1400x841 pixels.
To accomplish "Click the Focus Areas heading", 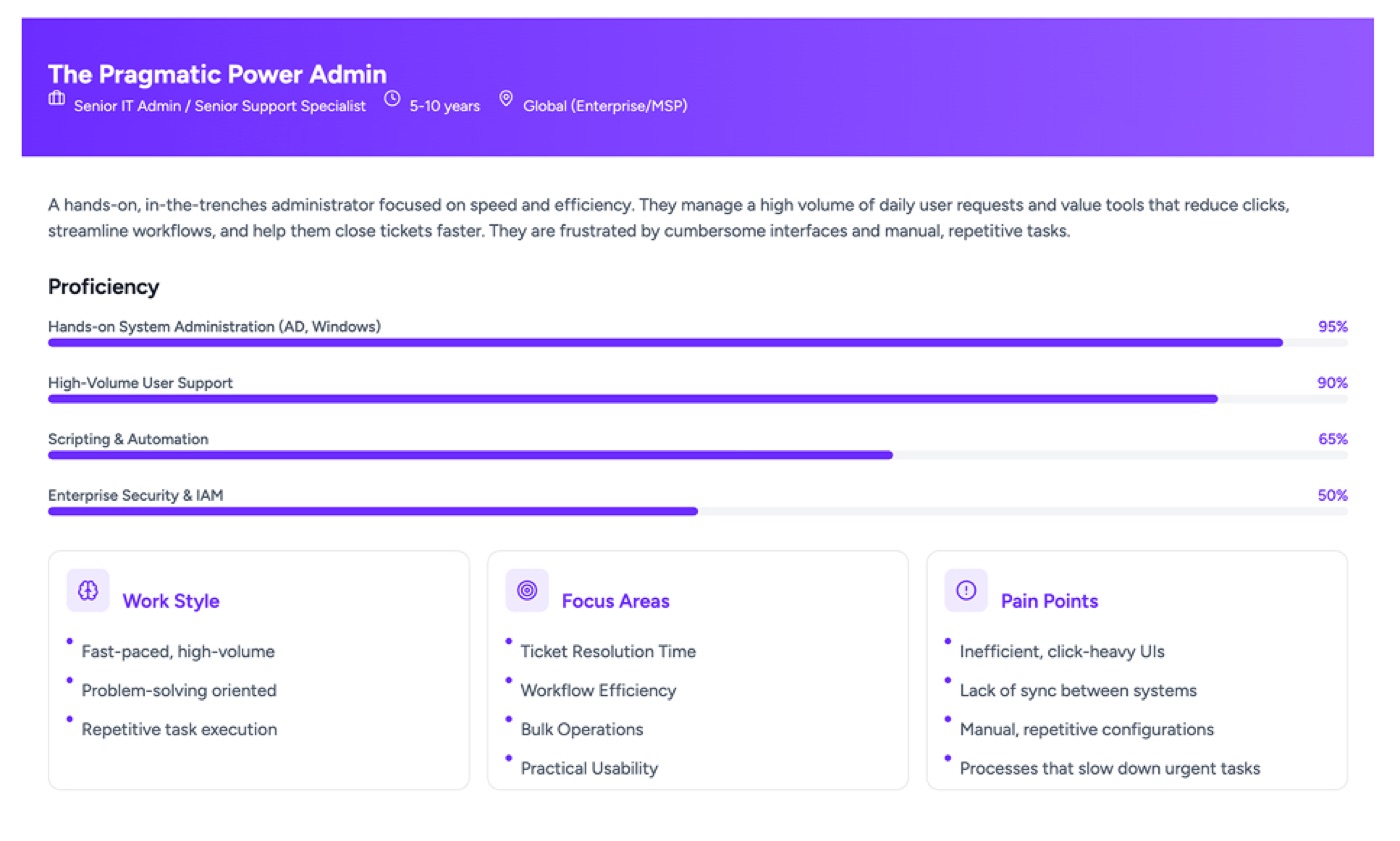I will pos(616,601).
